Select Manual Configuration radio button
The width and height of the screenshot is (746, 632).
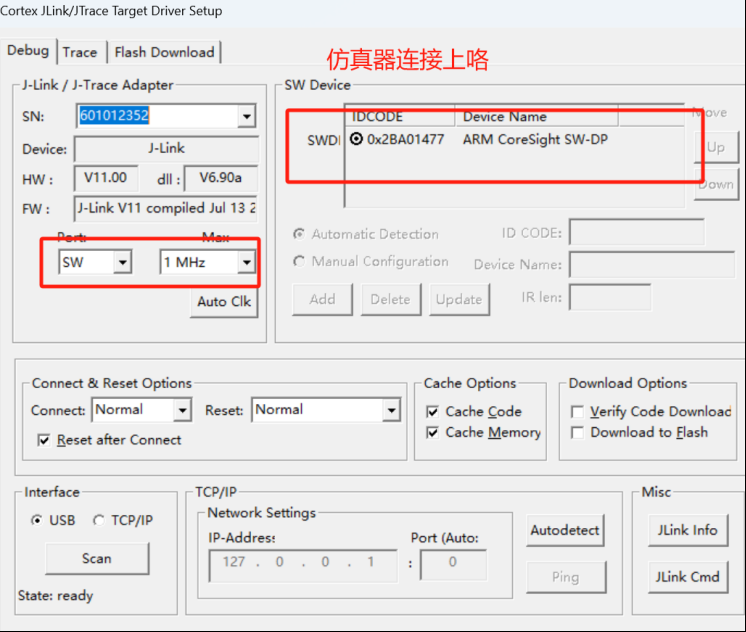pos(299,261)
